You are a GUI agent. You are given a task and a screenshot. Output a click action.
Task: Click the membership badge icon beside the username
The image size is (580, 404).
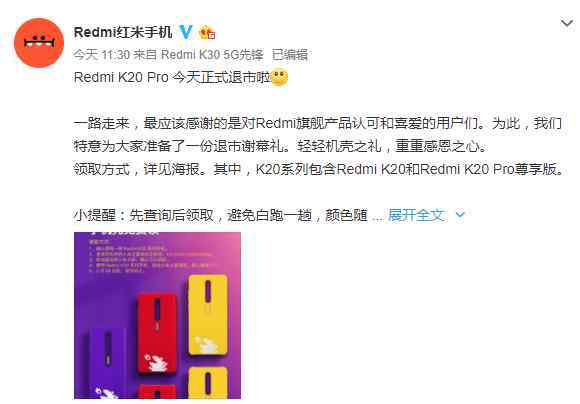coord(207,33)
